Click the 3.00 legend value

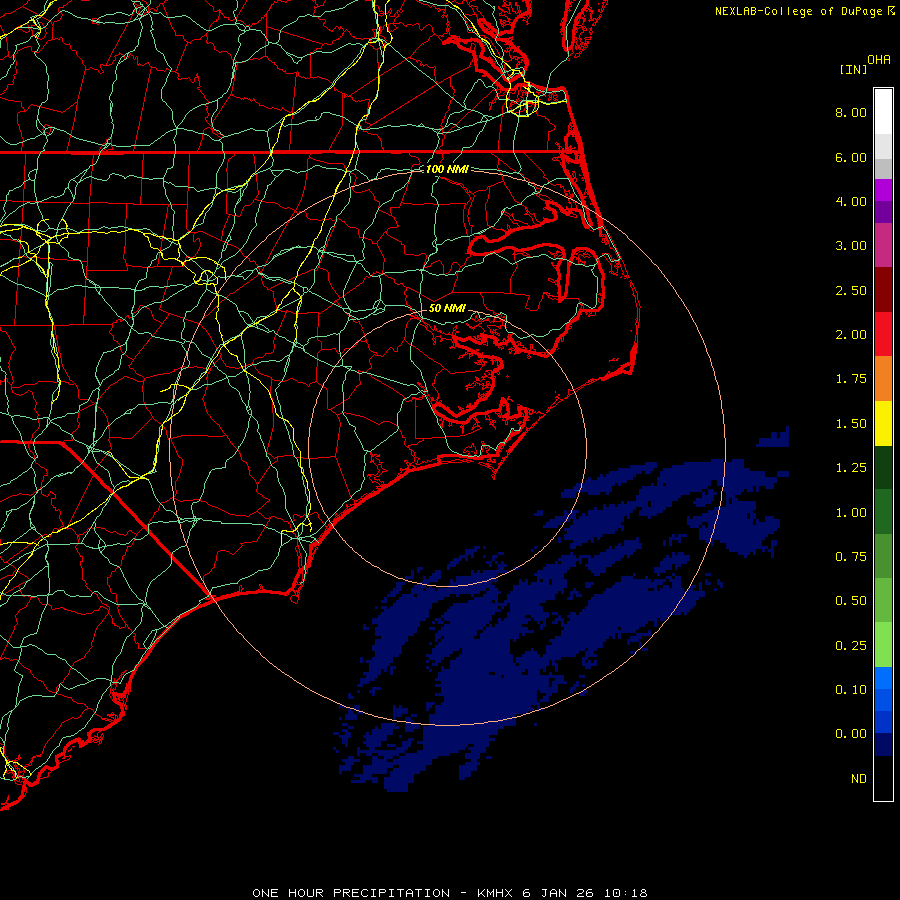point(851,246)
